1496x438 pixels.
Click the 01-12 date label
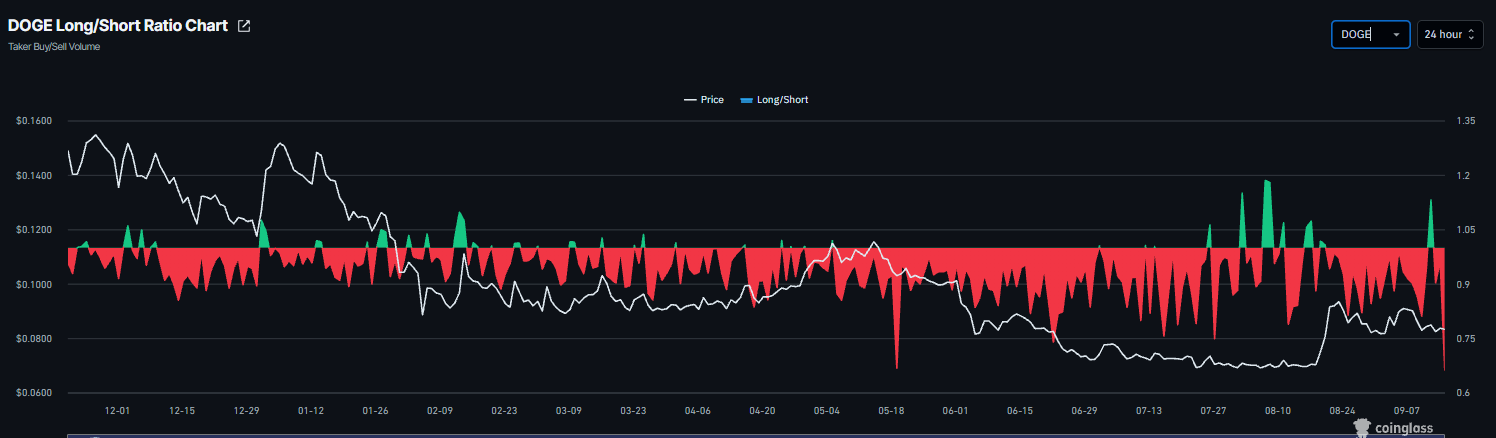[311, 411]
